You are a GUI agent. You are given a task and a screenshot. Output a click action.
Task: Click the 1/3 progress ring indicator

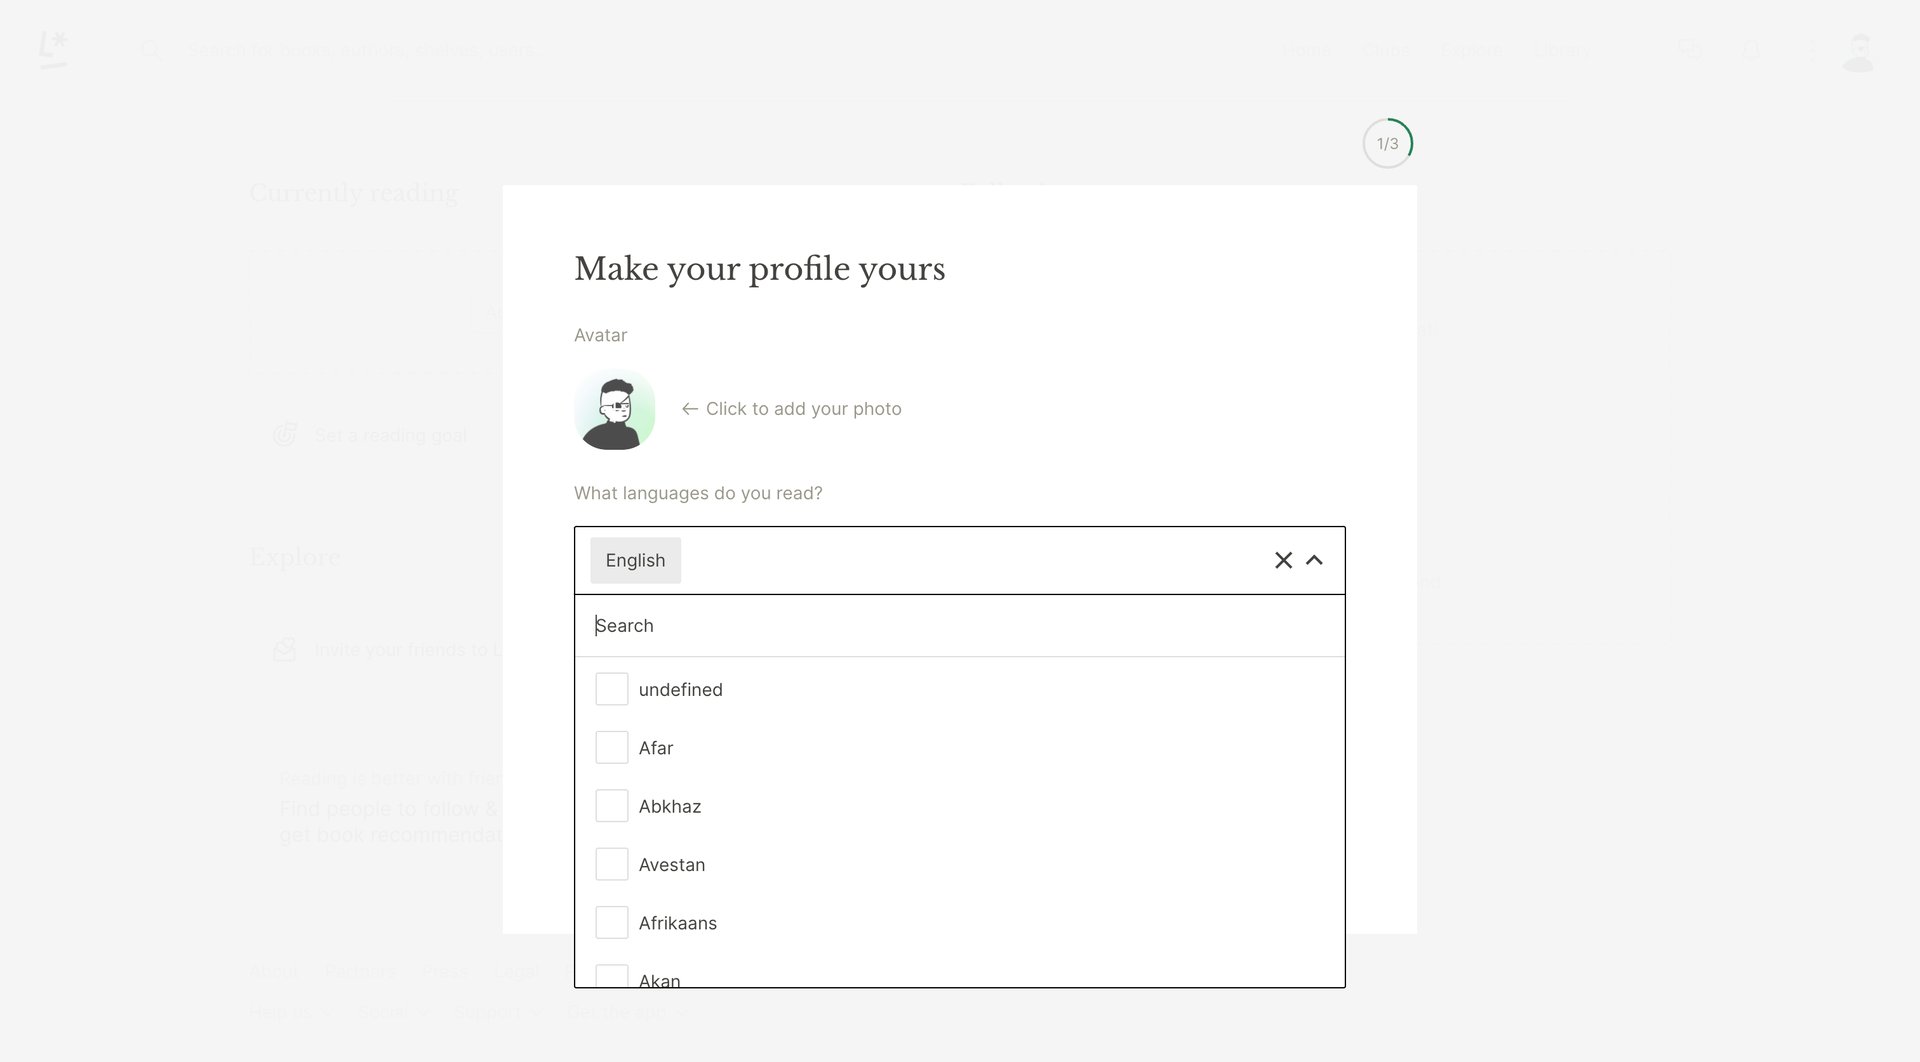click(1387, 142)
